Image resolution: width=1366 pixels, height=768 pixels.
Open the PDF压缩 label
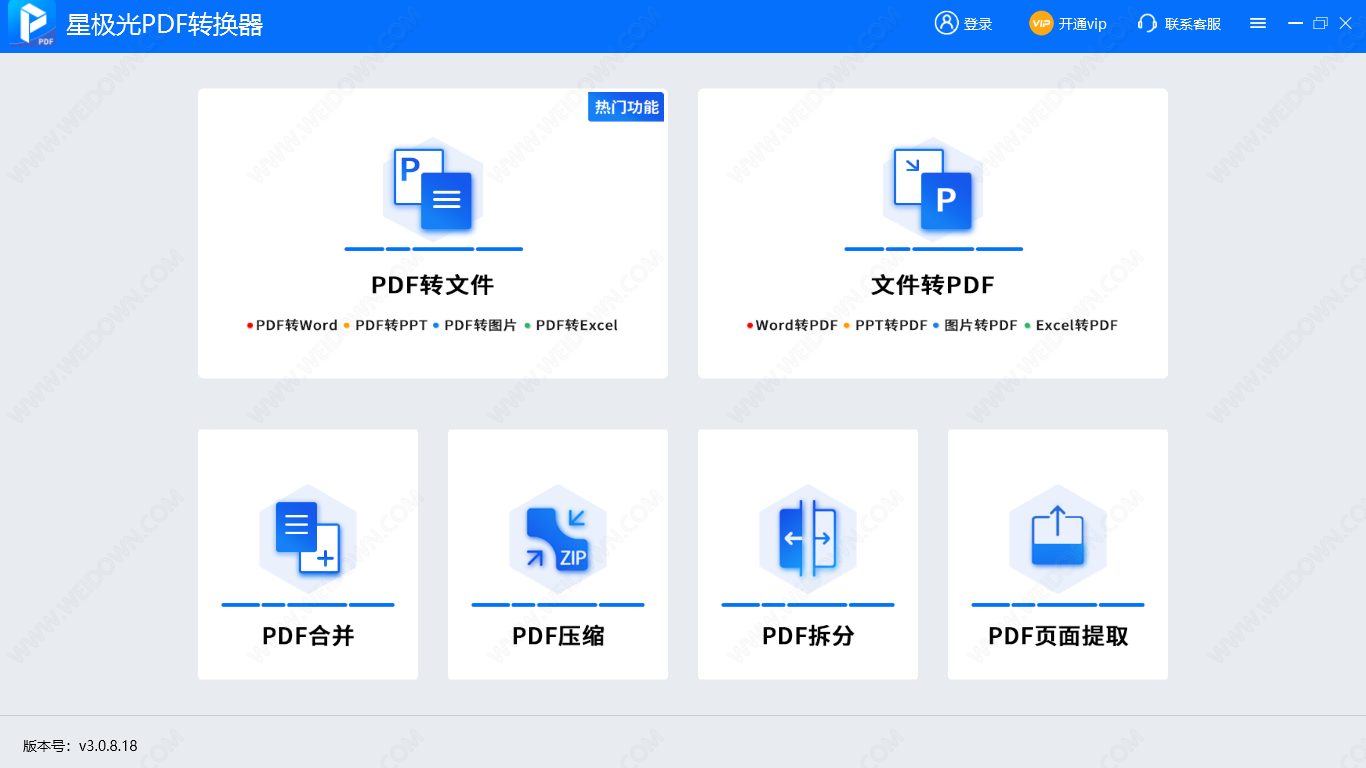[558, 636]
